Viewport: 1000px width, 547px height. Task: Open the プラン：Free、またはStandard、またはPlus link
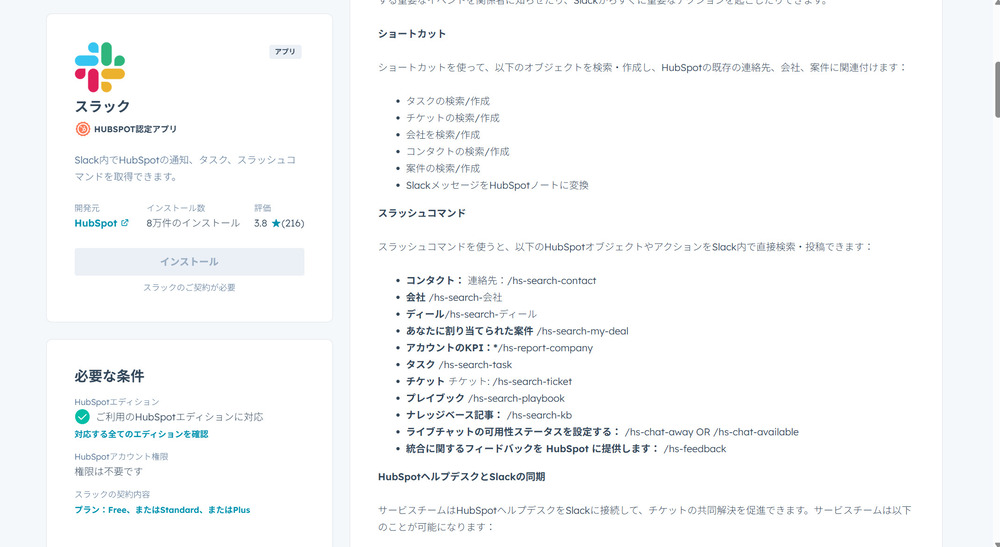click(162, 510)
